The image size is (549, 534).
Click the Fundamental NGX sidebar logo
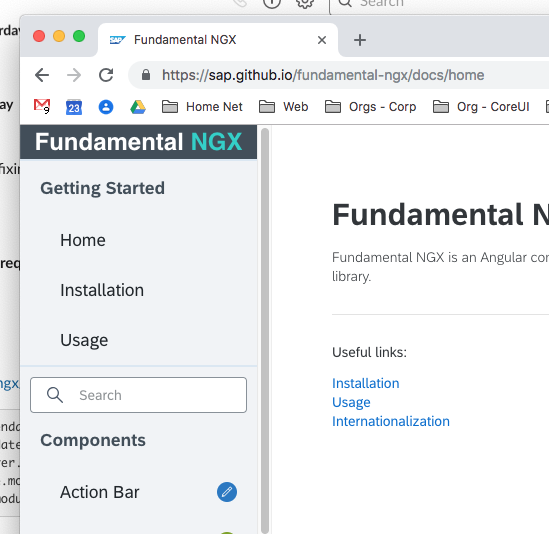138,142
